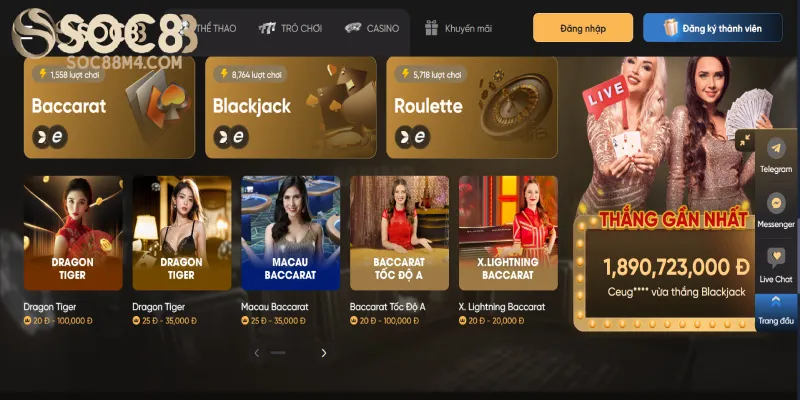Start Live Chat from the sidebar
This screenshot has width=800, height=400.
[x=776, y=258]
